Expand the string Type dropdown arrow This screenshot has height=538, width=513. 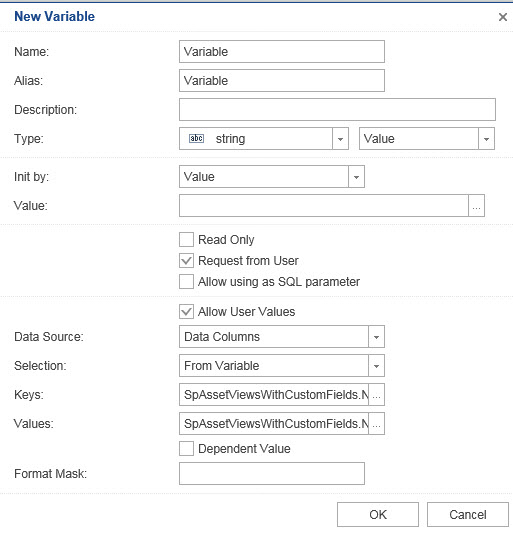[x=340, y=139]
